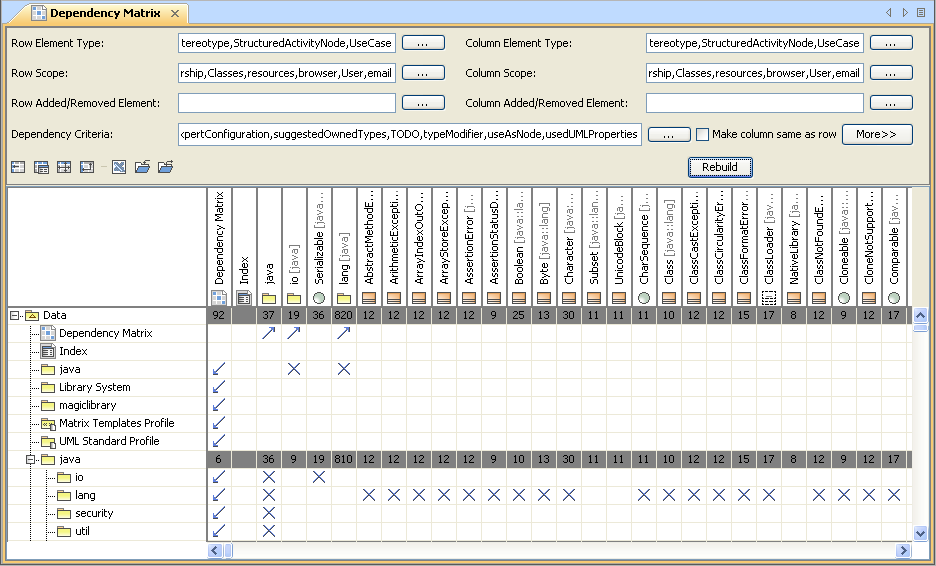The height and width of the screenshot is (566, 936).
Task: Collapse the expanded java package node
Action: pos(31,459)
